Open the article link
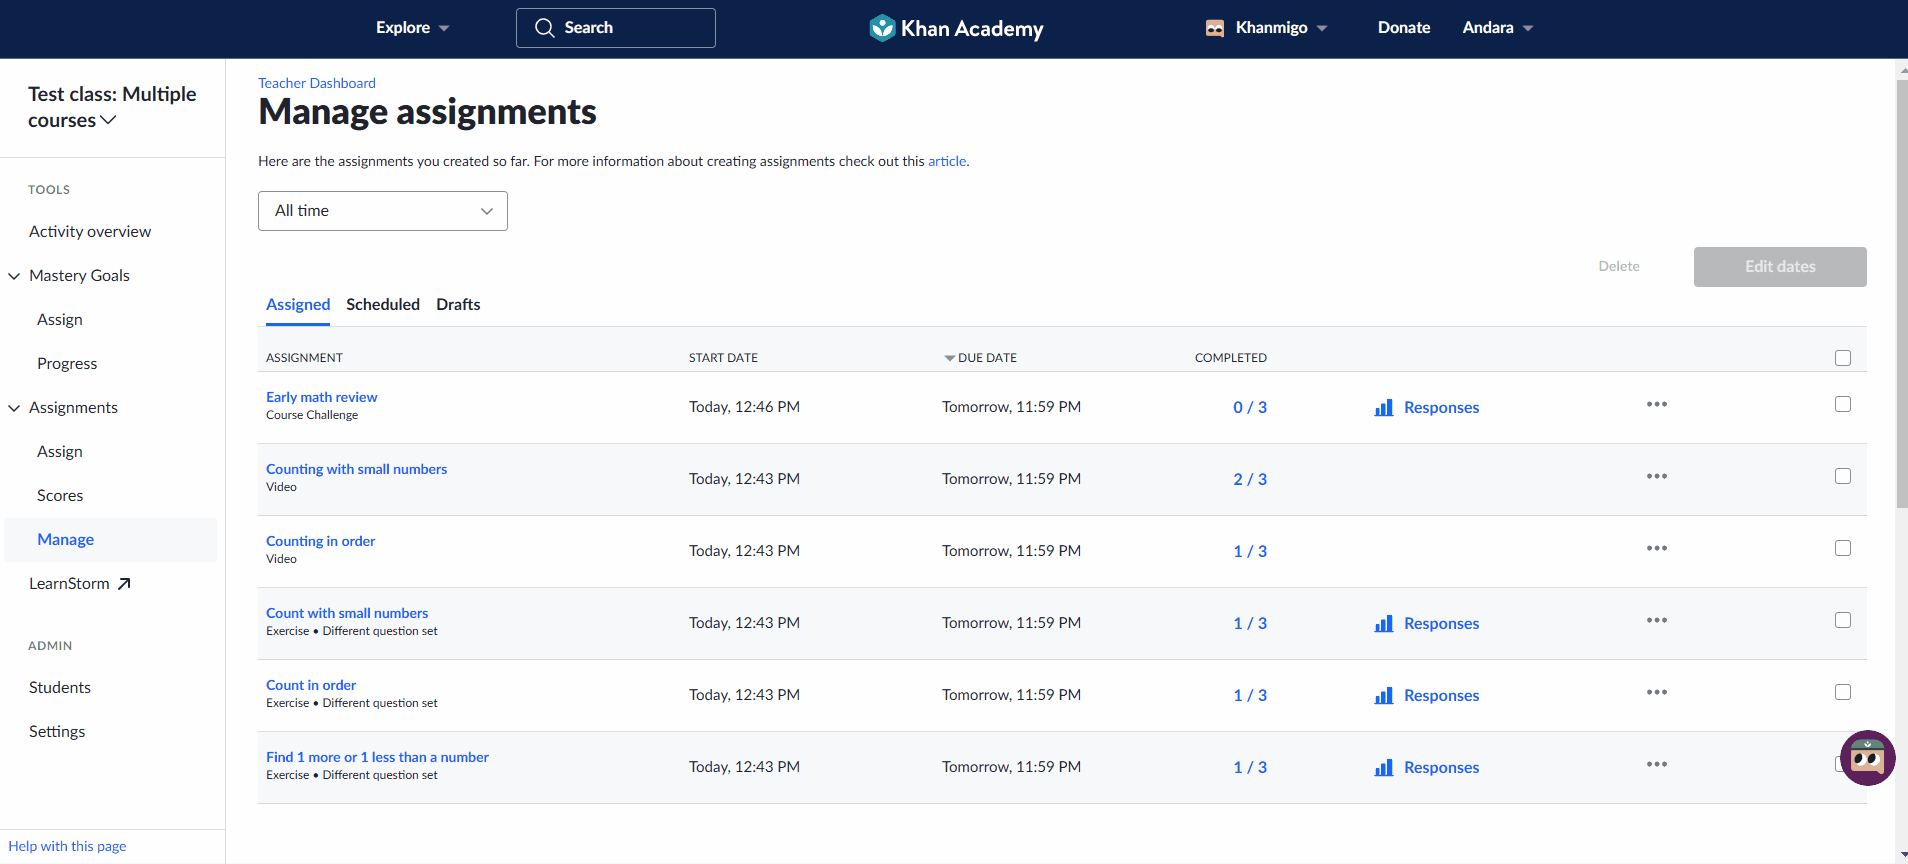The width and height of the screenshot is (1908, 864). 947,161
